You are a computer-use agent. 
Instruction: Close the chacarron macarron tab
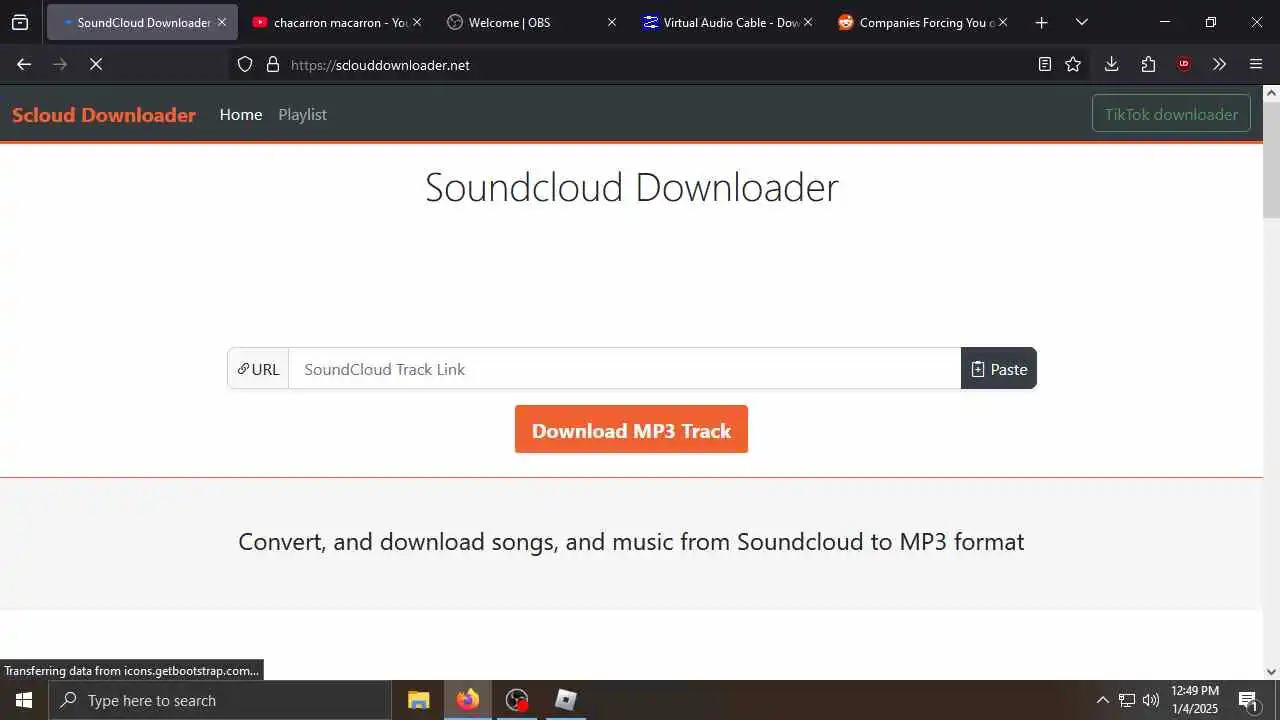[x=417, y=22]
